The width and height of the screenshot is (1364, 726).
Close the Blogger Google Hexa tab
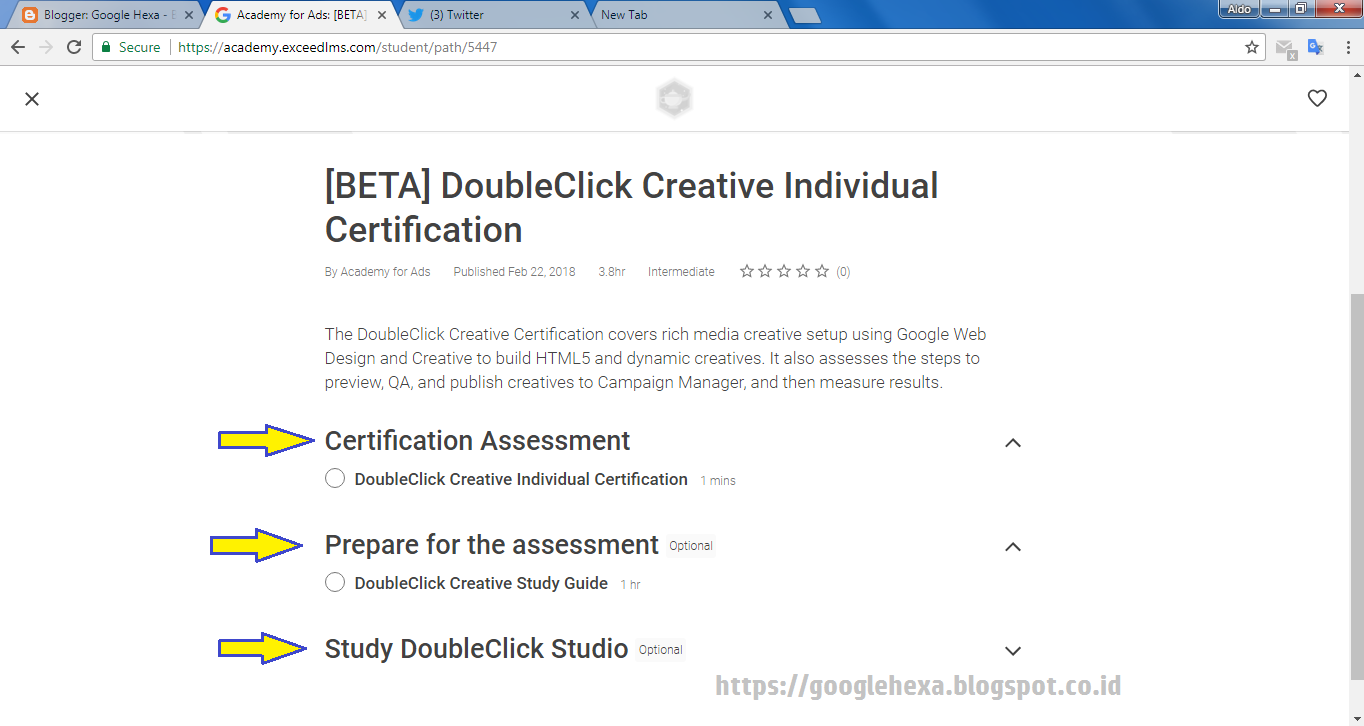(189, 15)
